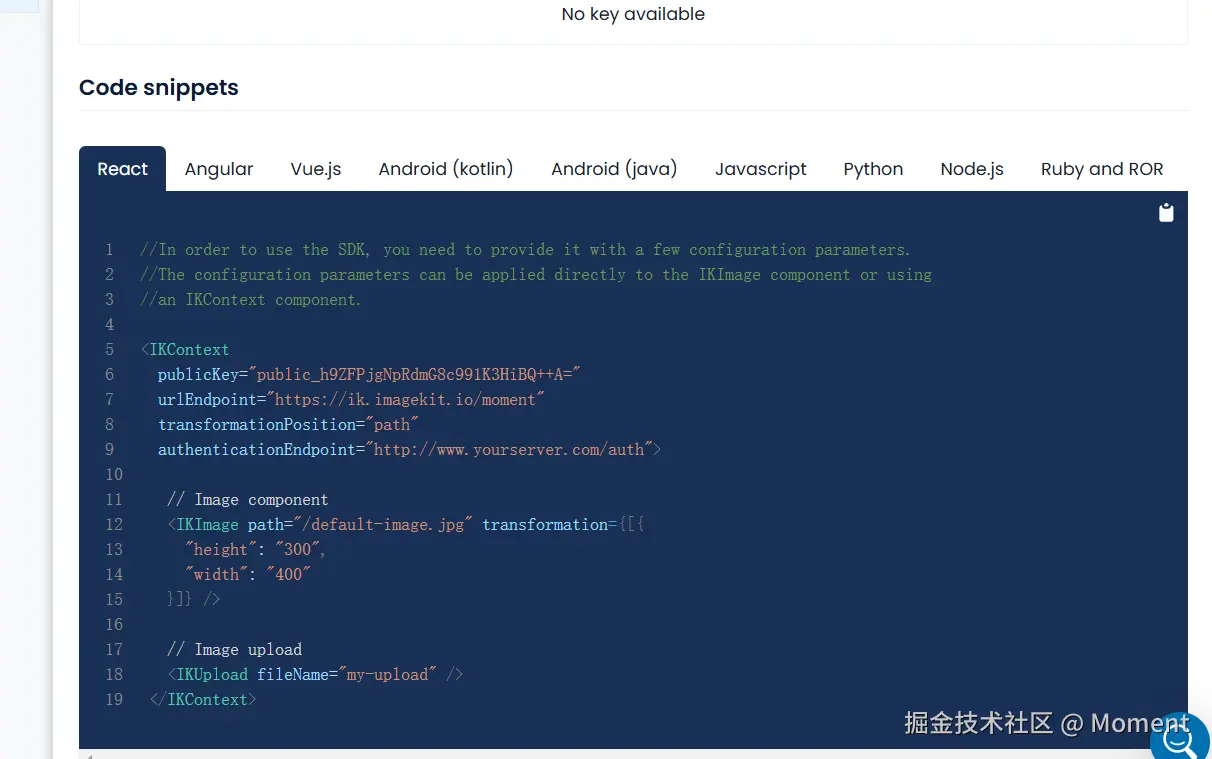Click the "/default-image.jpg" path in code
Viewport: 1212px width, 759px height.
(x=383, y=525)
